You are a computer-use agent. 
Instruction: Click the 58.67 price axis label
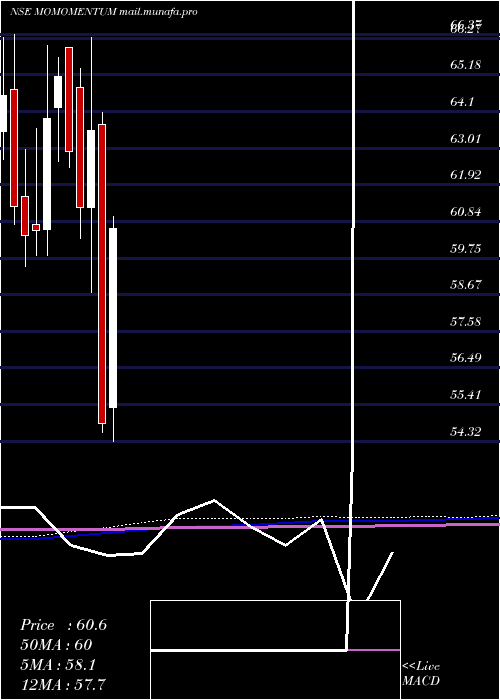coord(466,285)
